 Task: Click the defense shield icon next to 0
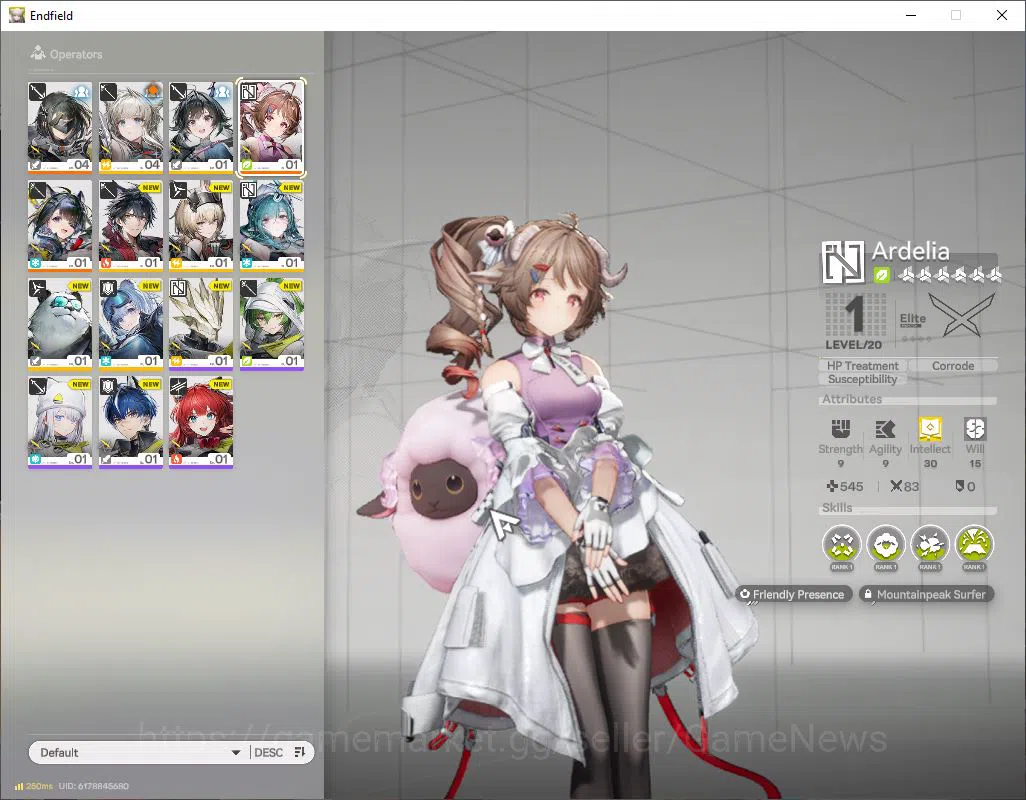tap(959, 486)
